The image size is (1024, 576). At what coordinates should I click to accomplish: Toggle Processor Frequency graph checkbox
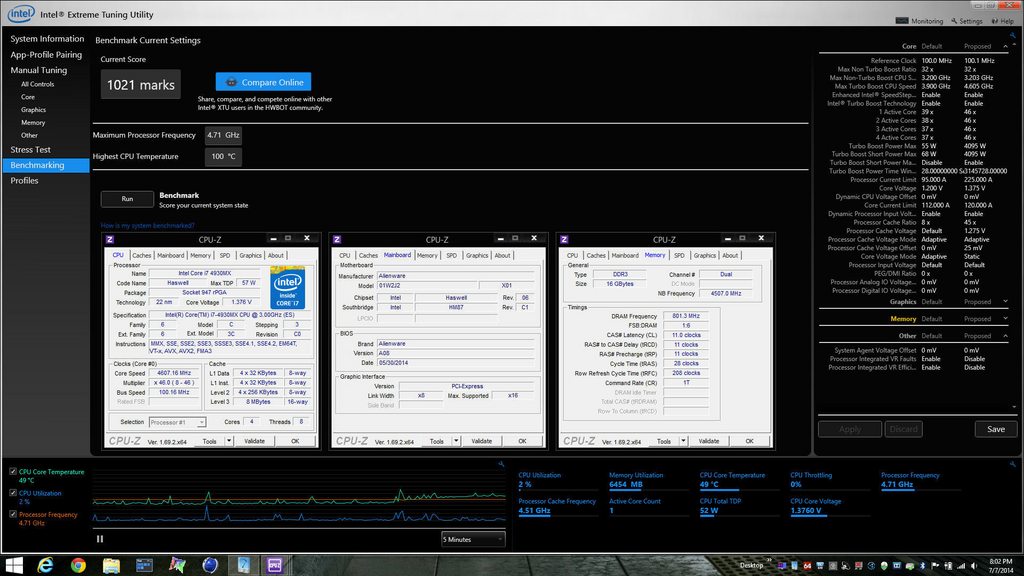click(13, 514)
